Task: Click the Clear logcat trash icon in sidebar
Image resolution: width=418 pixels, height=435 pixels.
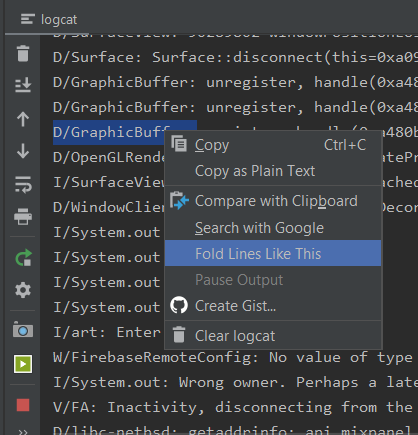Action: [23, 53]
